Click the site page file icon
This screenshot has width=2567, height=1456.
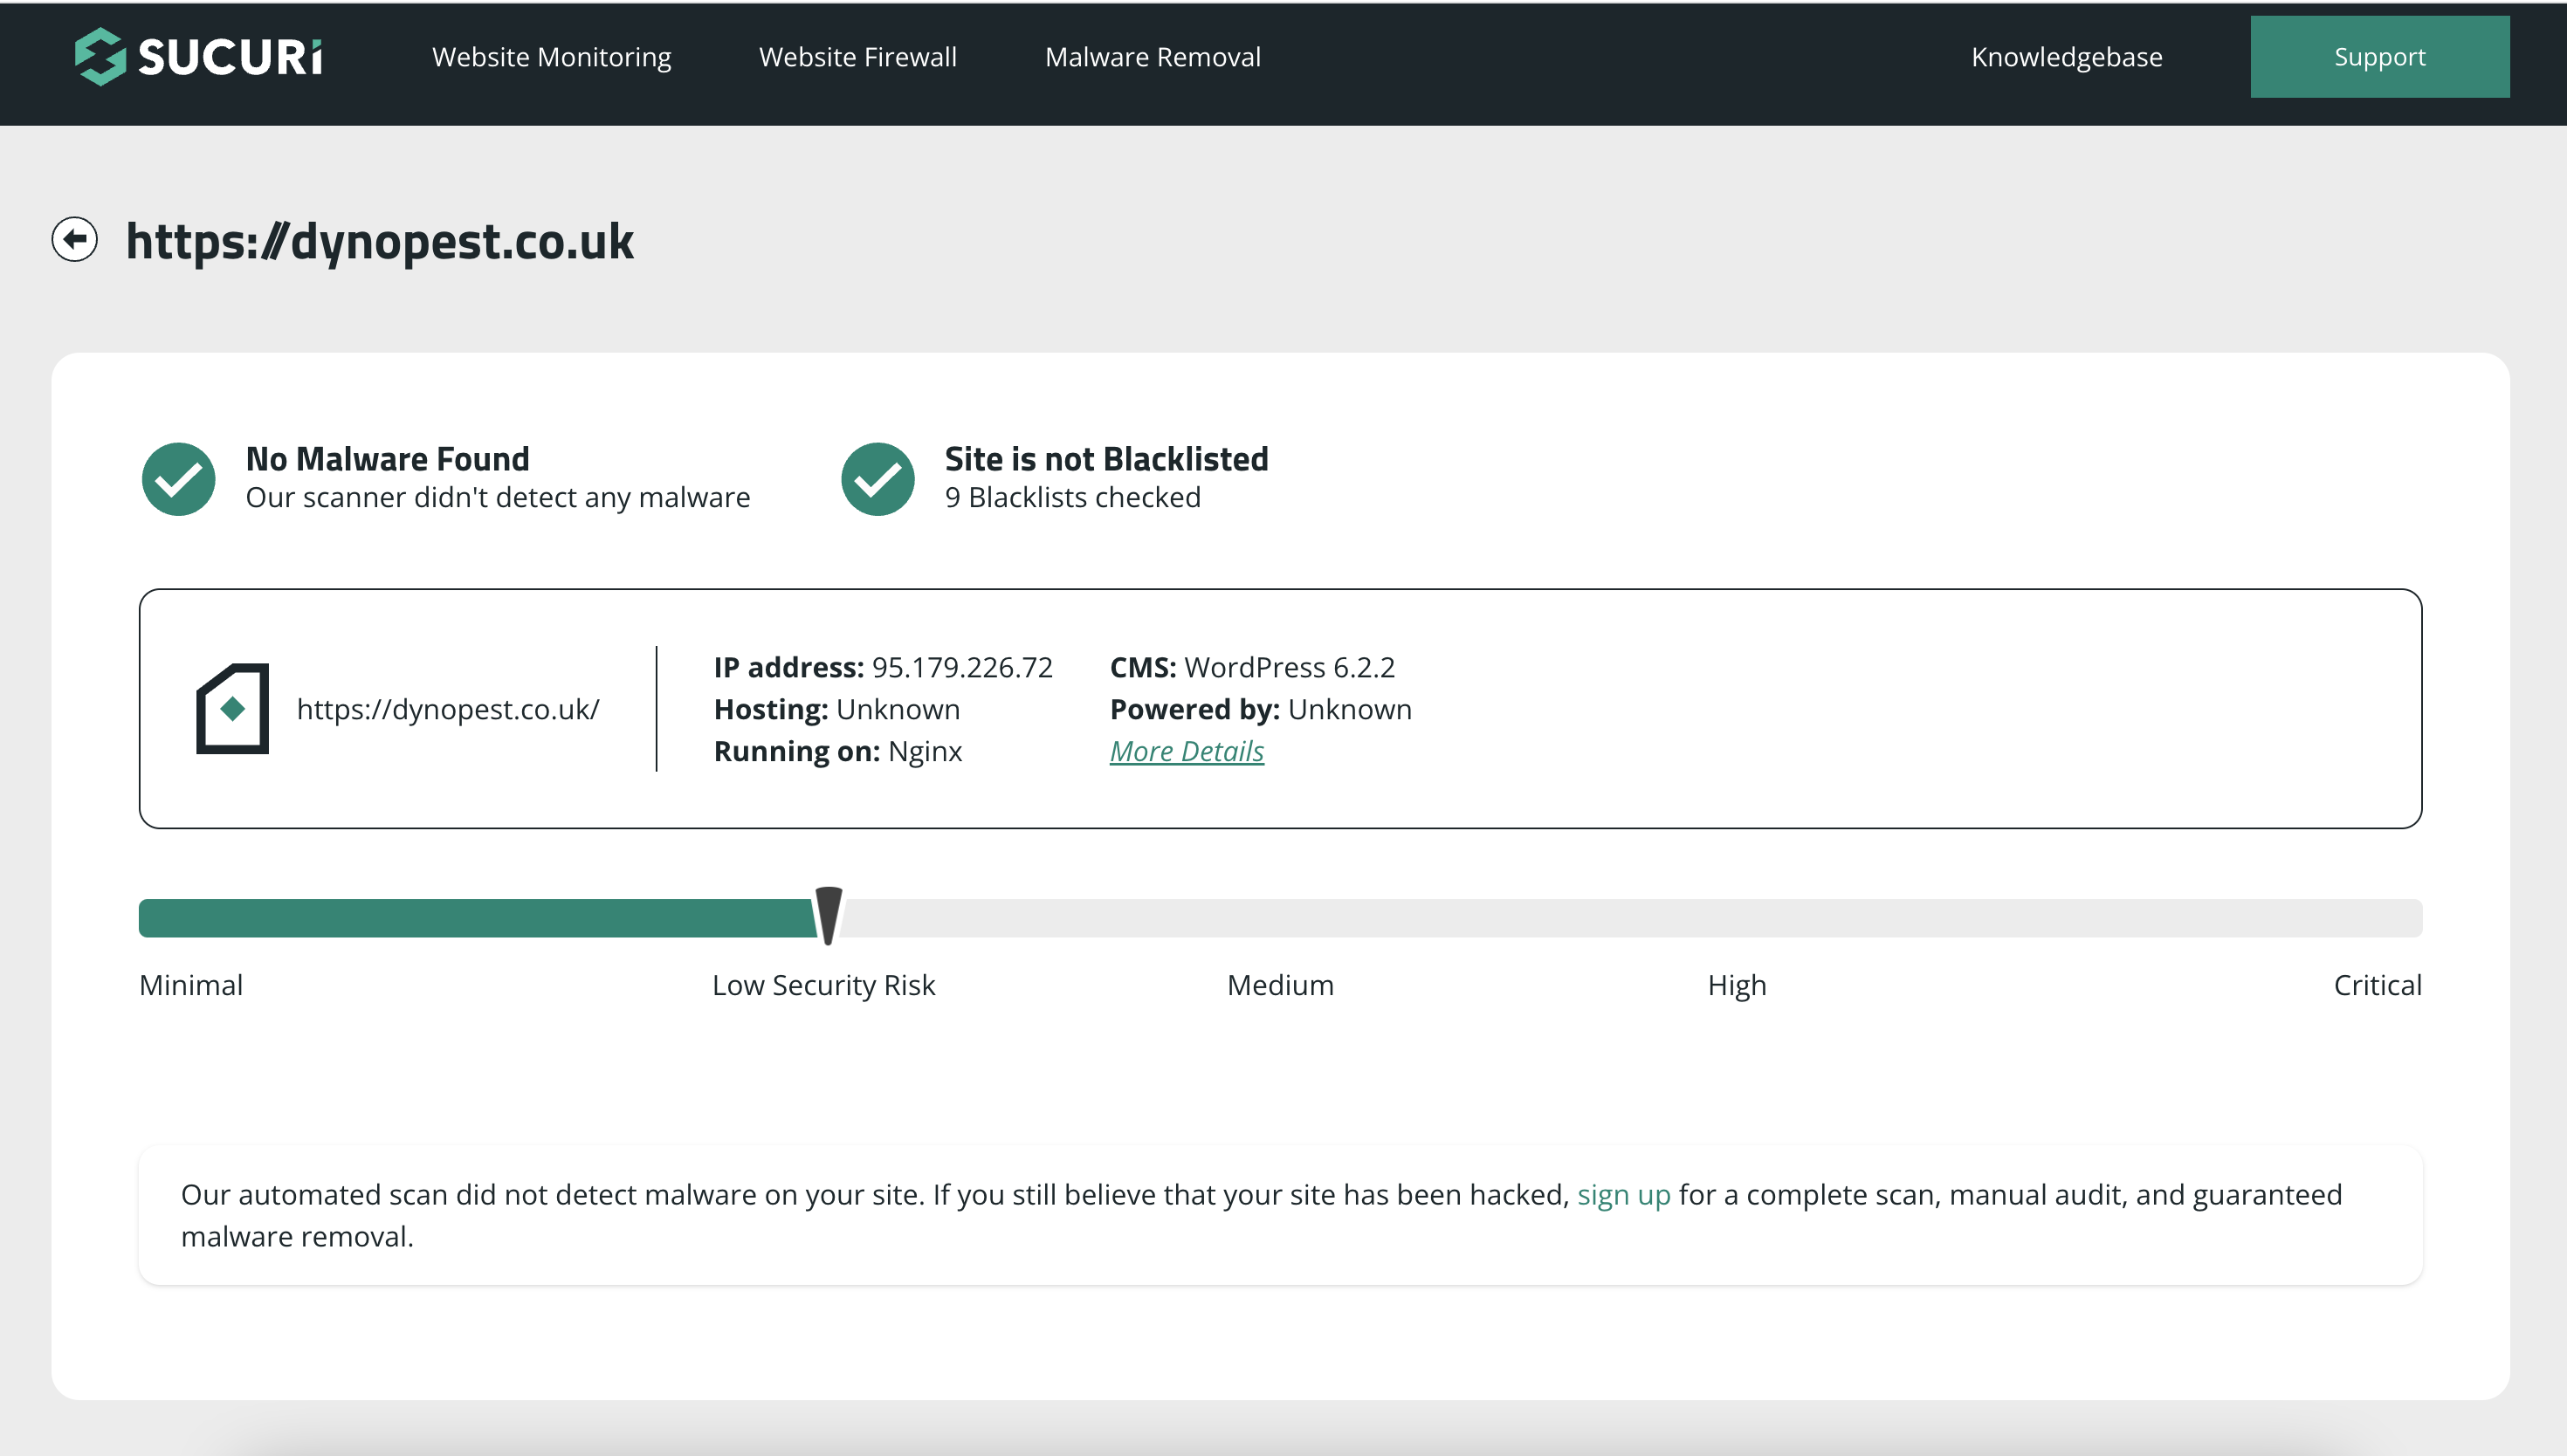coord(233,708)
